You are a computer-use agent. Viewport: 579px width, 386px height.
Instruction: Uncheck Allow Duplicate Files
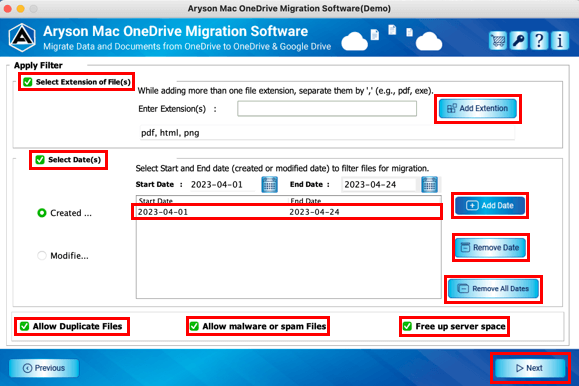(x=24, y=326)
